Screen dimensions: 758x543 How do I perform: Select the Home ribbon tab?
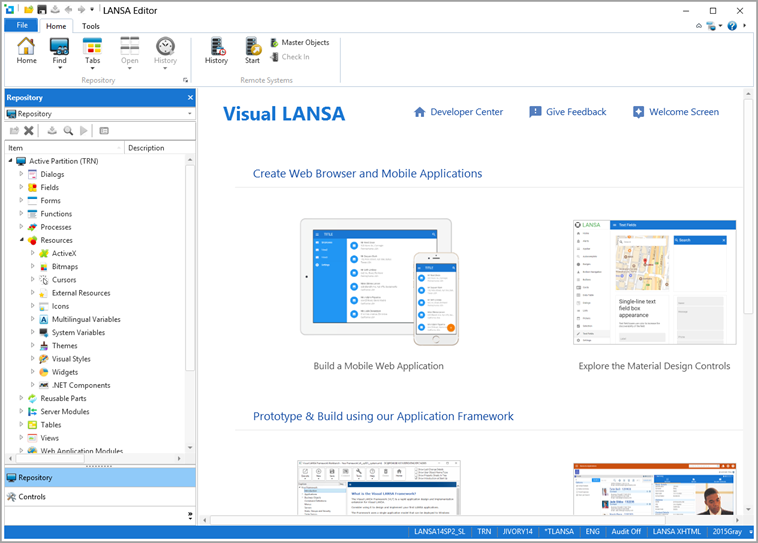(x=56, y=26)
